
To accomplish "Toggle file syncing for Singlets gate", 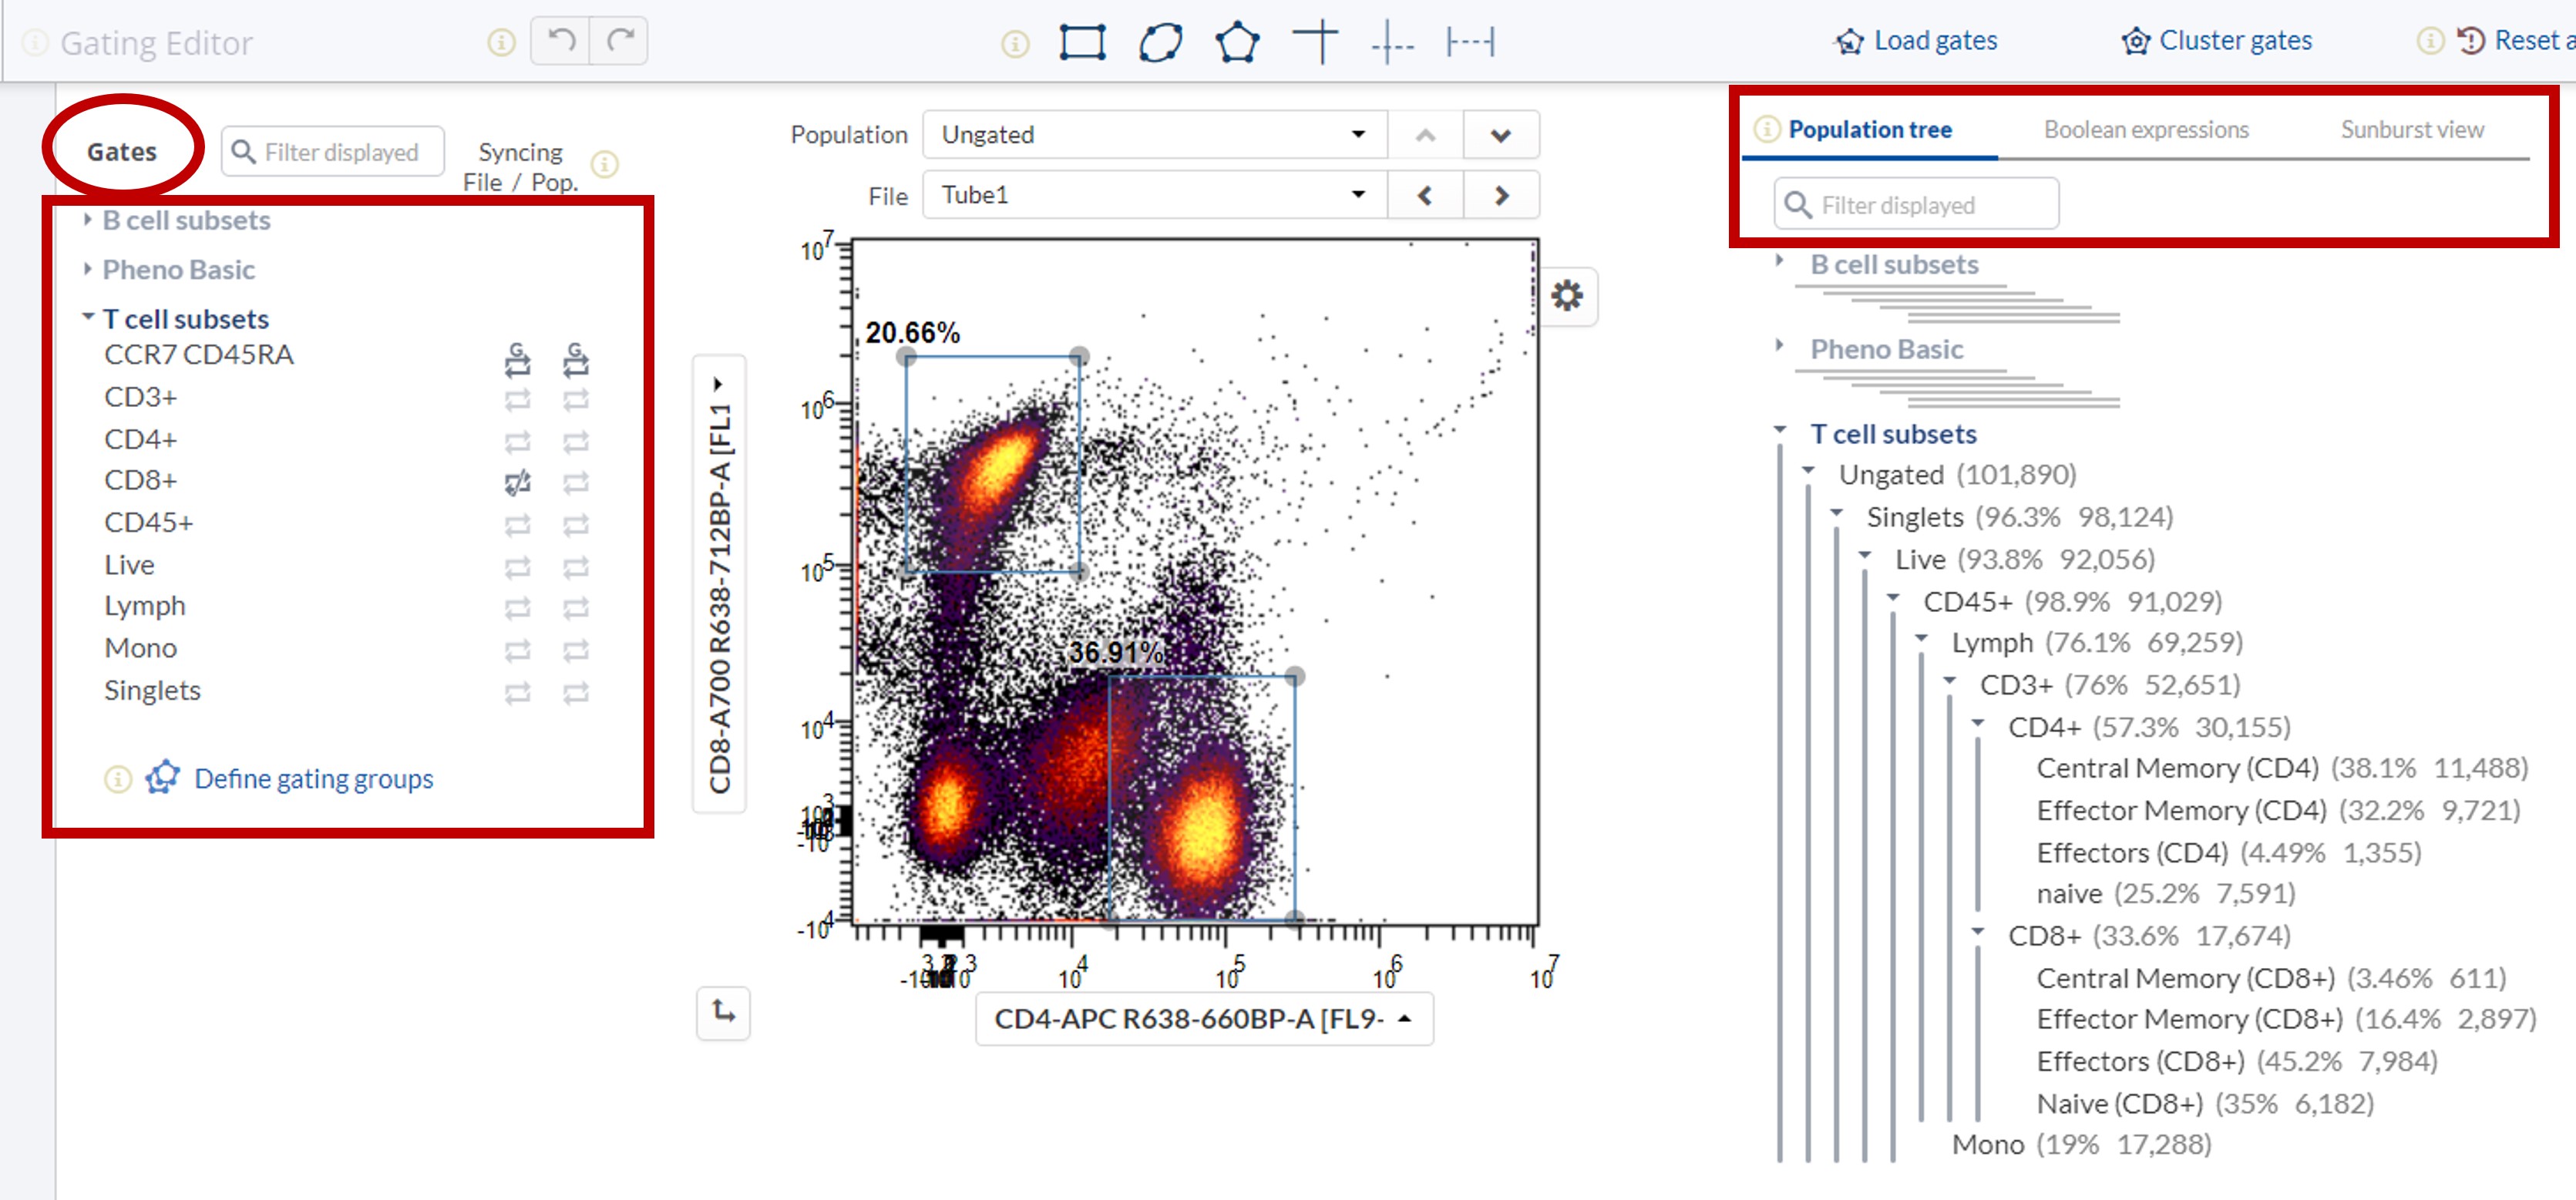I will coord(517,692).
